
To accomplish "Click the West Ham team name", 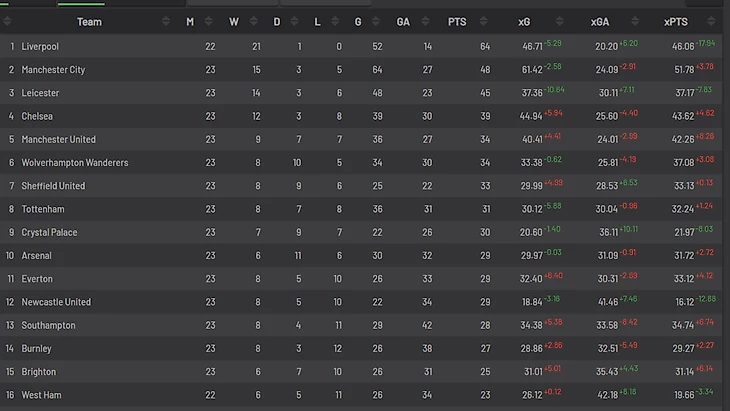I will coord(41,395).
